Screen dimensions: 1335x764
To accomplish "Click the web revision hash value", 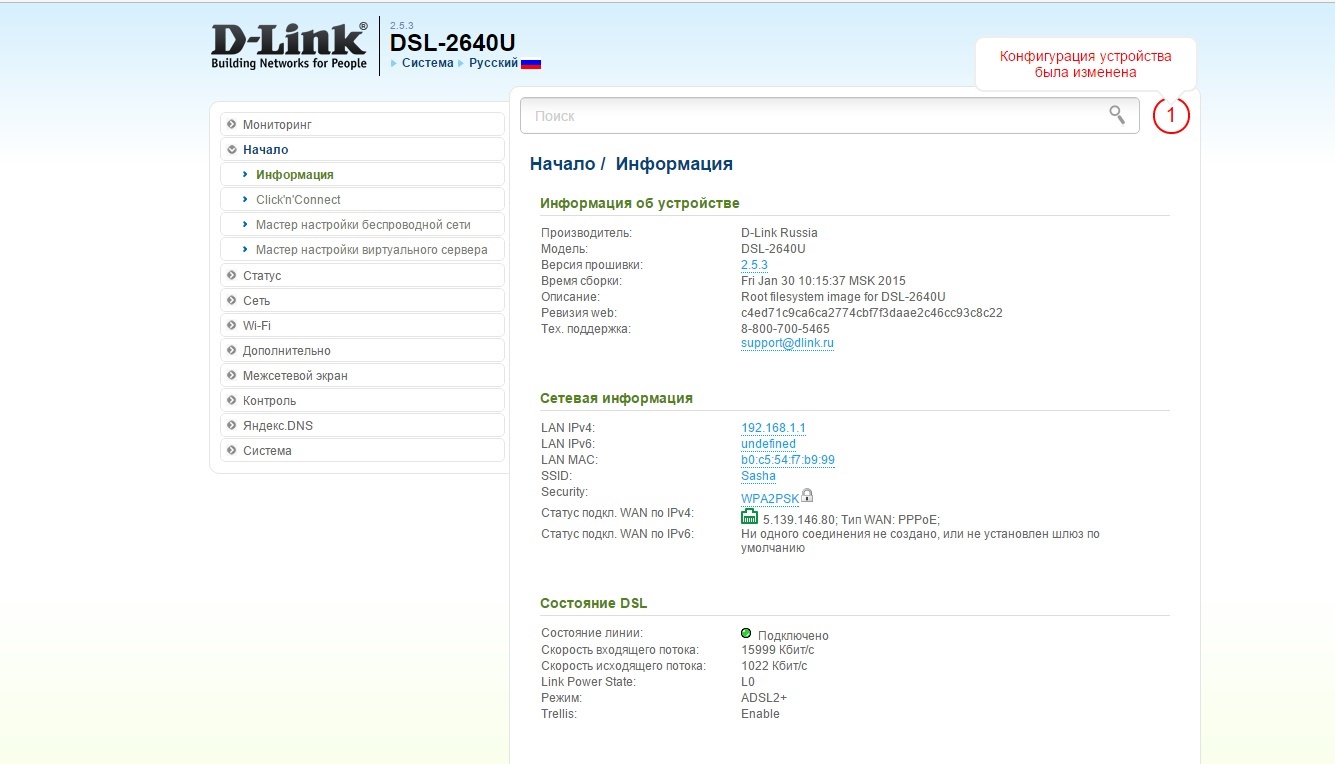I will pyautogui.click(x=872, y=313).
